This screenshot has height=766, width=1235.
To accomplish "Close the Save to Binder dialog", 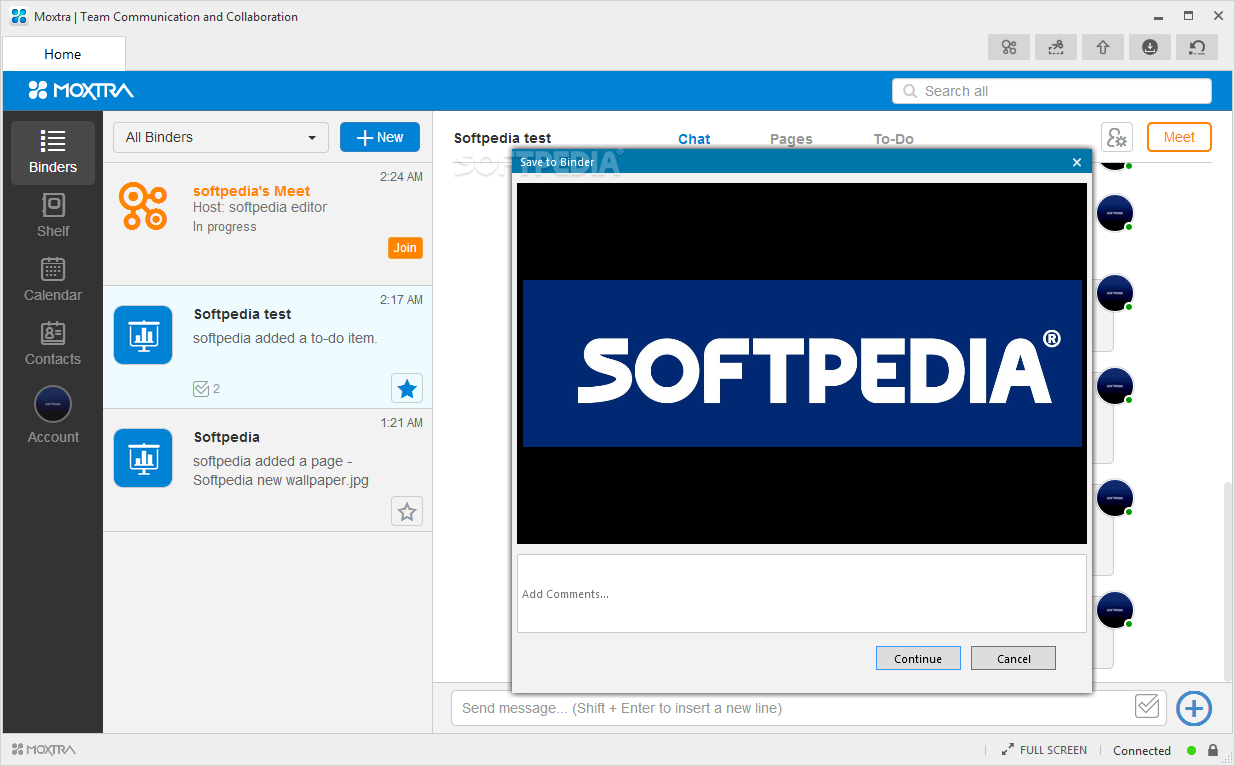I will click(x=1077, y=162).
